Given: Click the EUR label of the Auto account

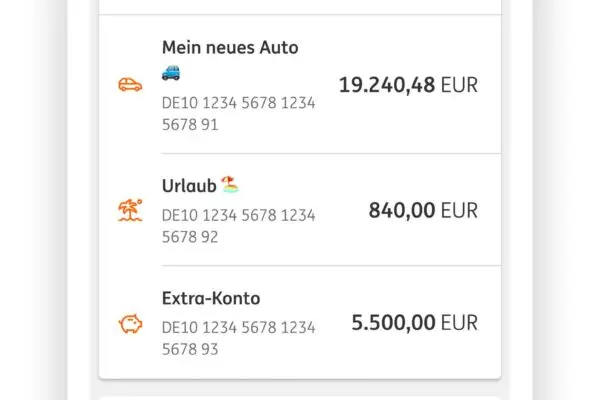Looking at the screenshot, I should point(459,85).
